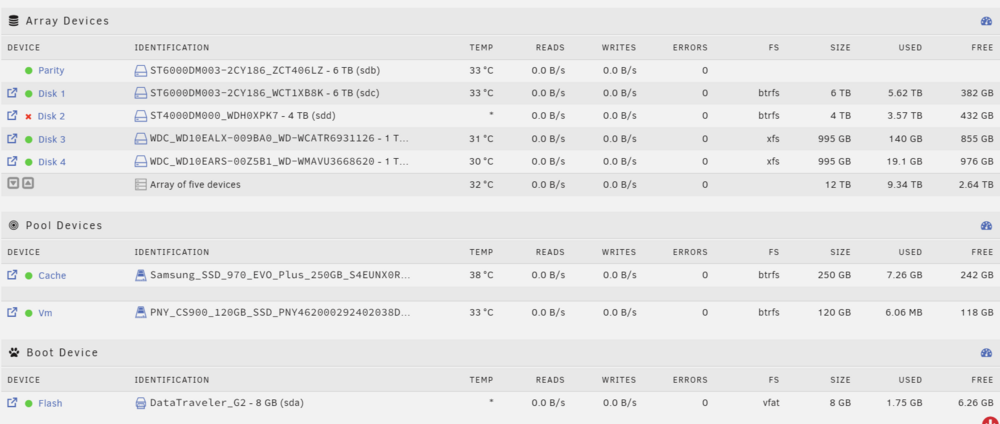Spin up all array disks arrow
Viewport: 1000px width, 424px height.
click(x=28, y=184)
